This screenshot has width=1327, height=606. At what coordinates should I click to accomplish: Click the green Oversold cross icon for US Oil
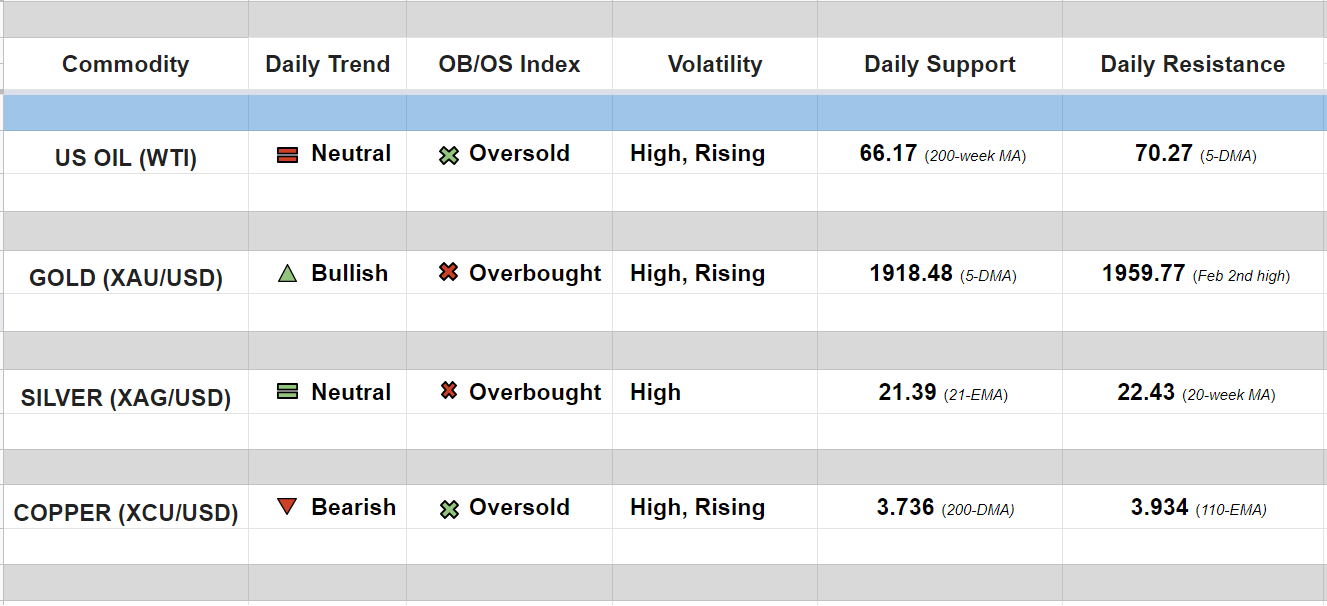coord(449,155)
